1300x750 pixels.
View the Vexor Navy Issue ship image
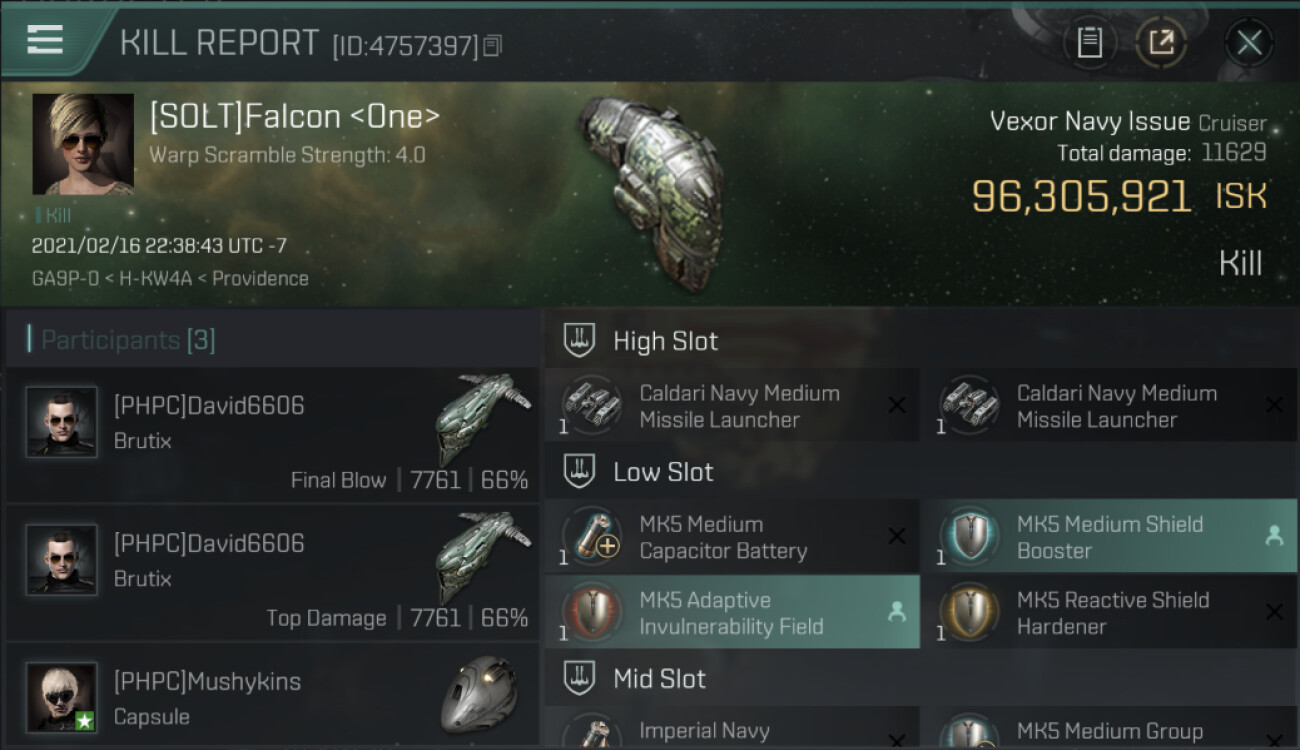coord(649,188)
